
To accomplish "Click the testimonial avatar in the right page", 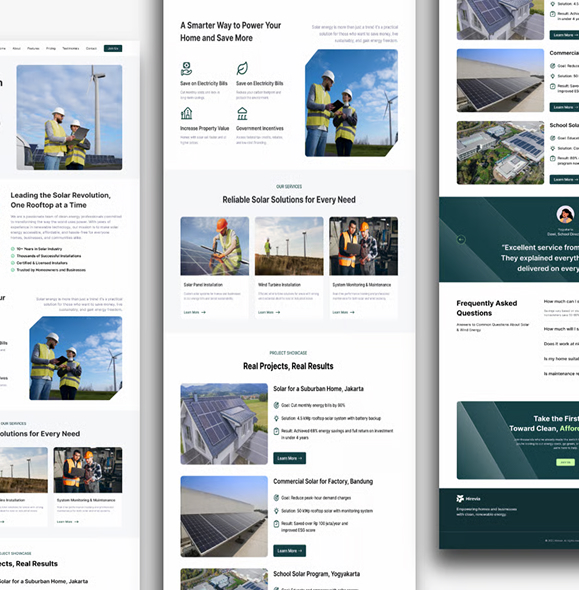I will (x=565, y=214).
